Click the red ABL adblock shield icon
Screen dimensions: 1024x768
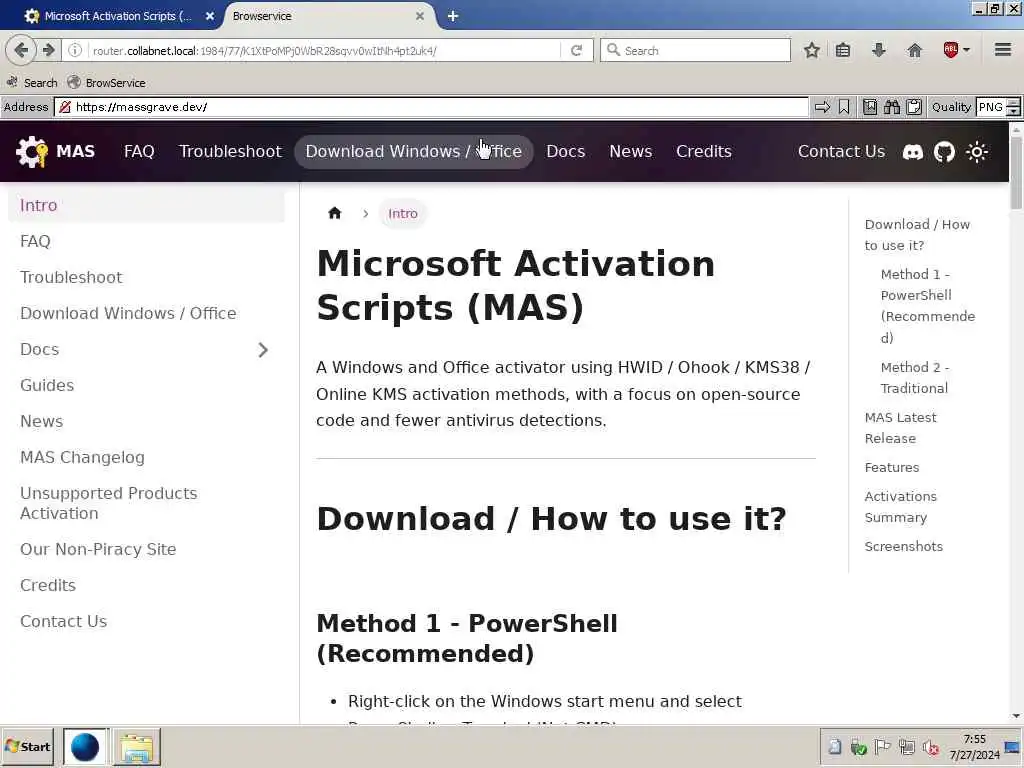pyautogui.click(x=950, y=50)
